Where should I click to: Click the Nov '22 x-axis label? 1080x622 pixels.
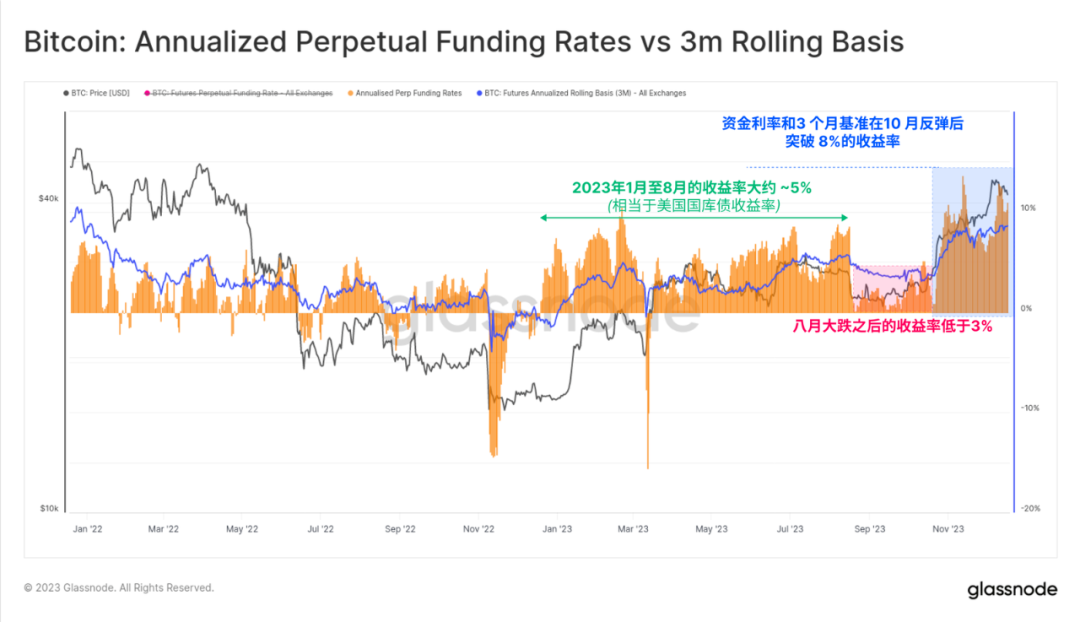481,529
